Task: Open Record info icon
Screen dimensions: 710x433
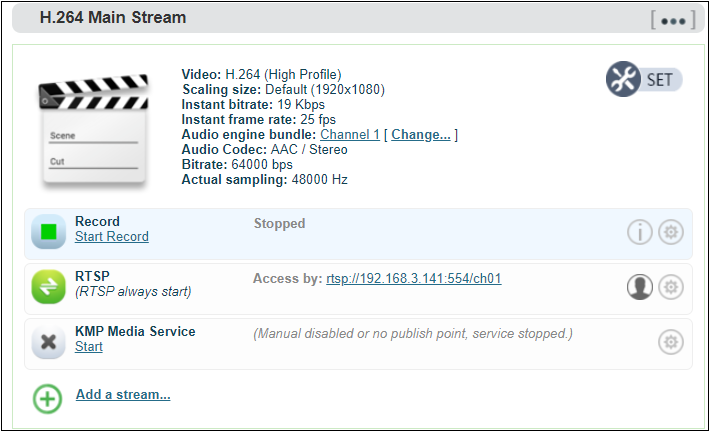Action: point(639,232)
